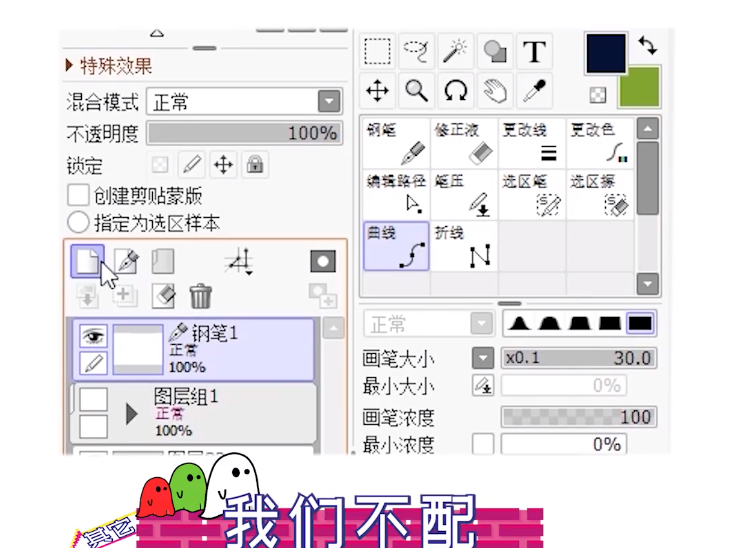Viewport: 740px width, 548px height.
Task: Click the green background color swatch
Action: coord(639,87)
